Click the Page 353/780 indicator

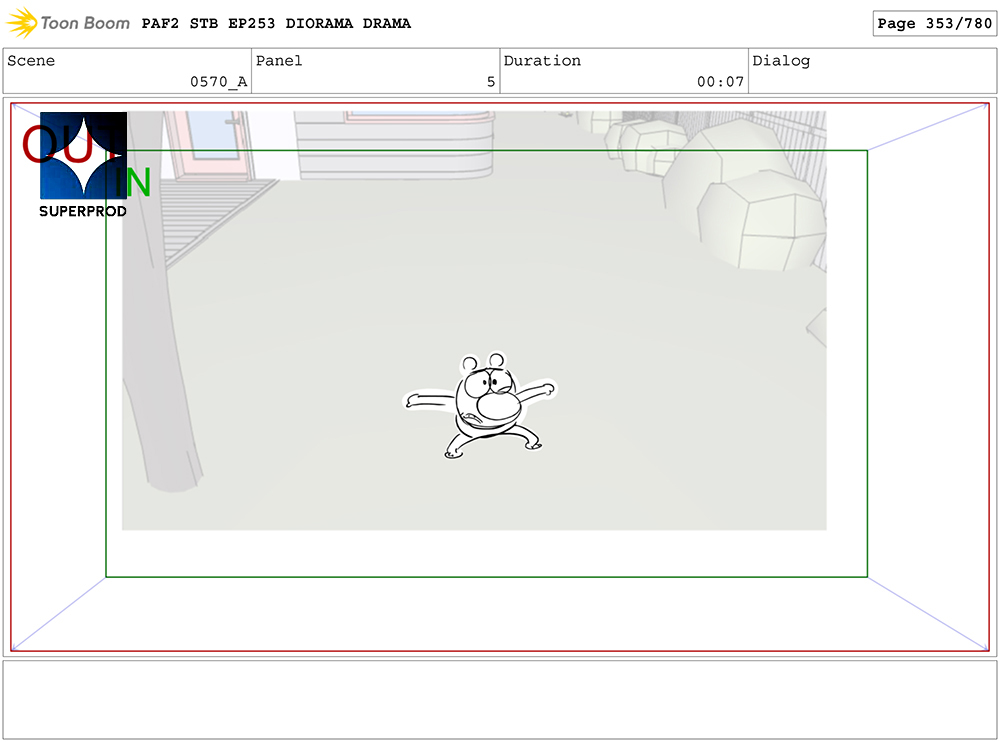click(934, 24)
